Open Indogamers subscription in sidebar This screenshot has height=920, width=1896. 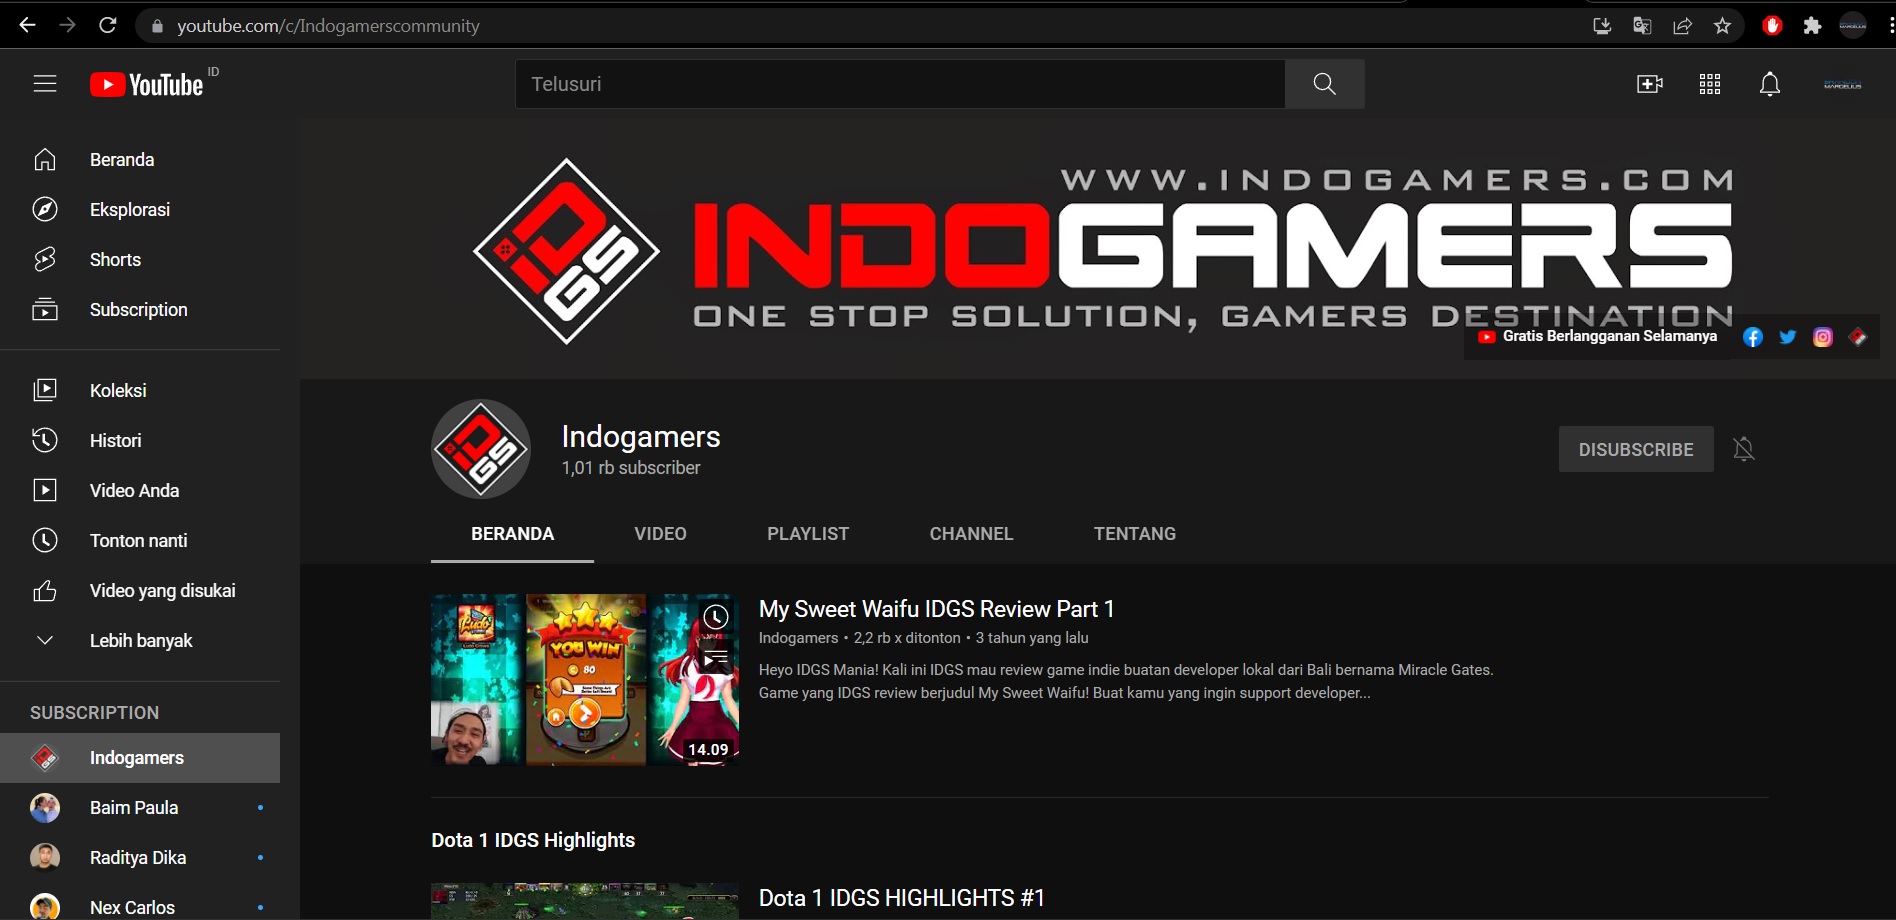pos(140,758)
